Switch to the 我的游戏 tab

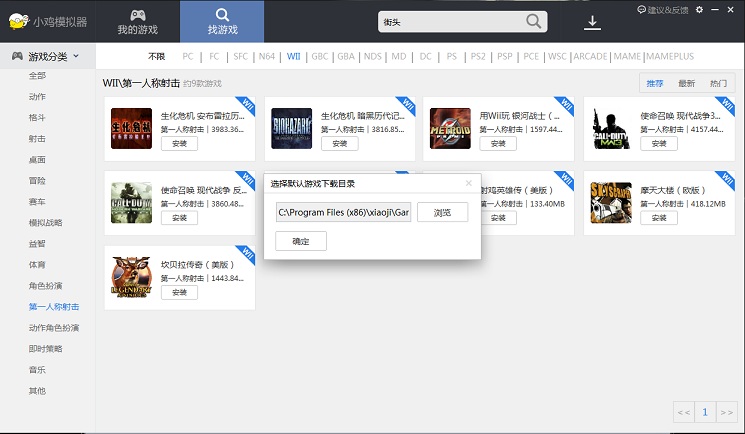point(138,21)
